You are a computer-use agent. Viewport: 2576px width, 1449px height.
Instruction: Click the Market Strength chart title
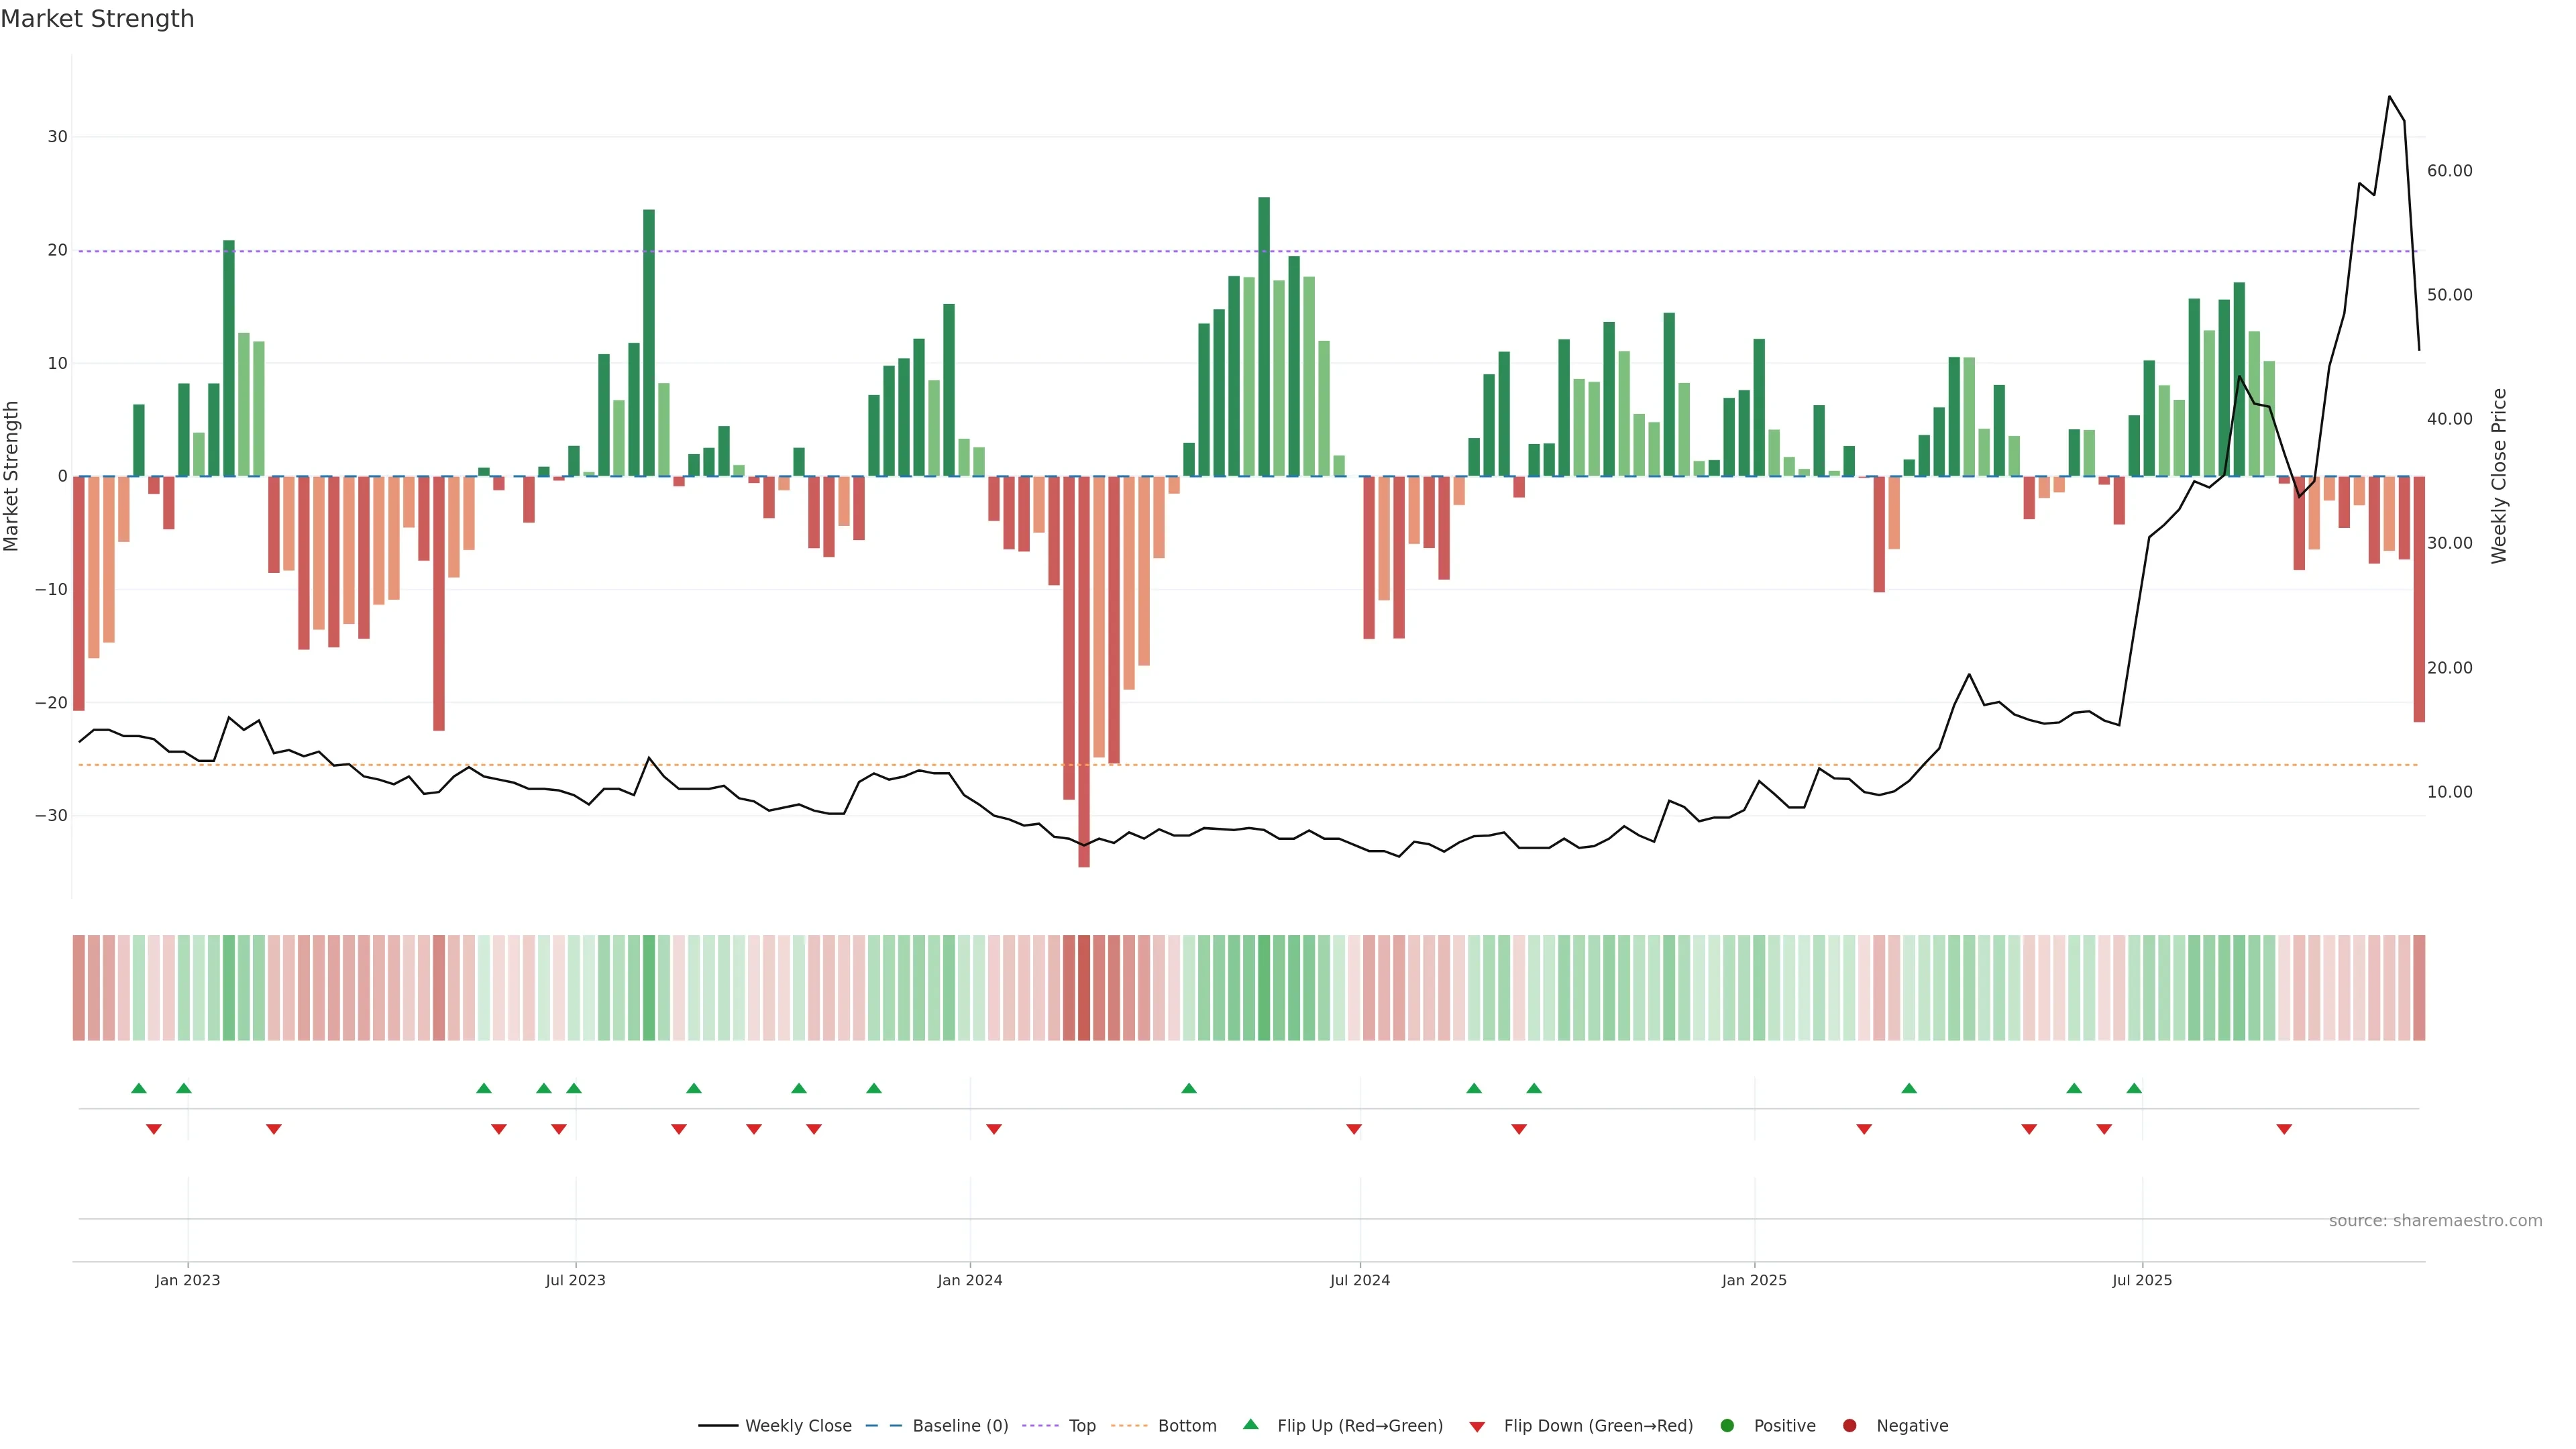(x=97, y=19)
